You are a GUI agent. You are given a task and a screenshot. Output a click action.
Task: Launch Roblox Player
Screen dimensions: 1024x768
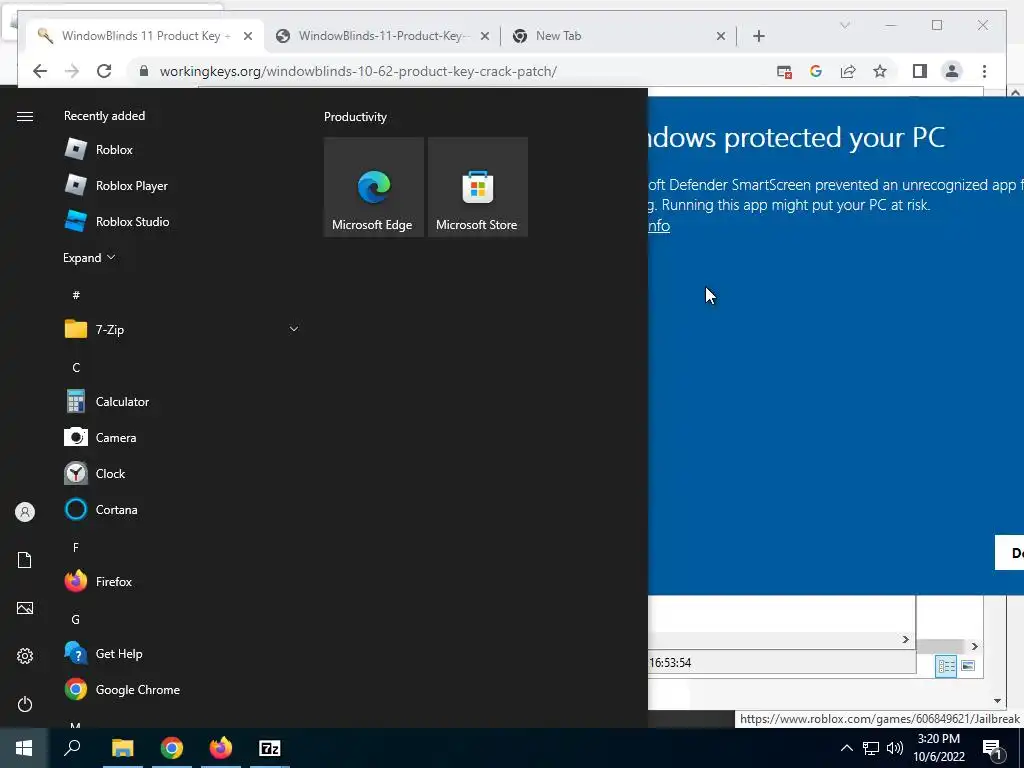(x=182, y=185)
